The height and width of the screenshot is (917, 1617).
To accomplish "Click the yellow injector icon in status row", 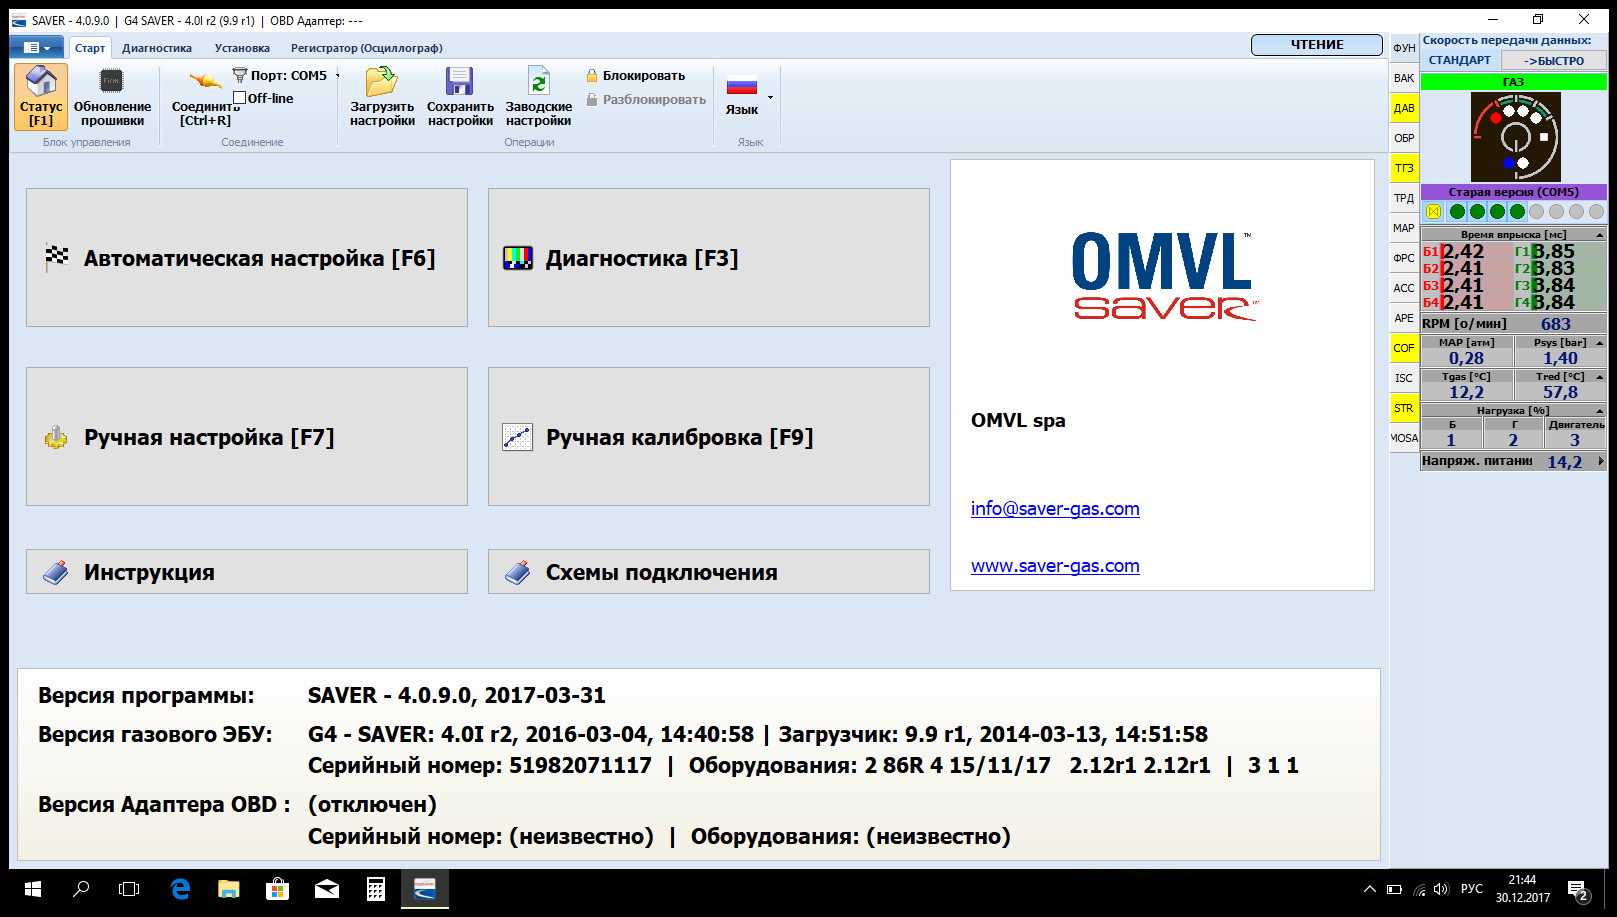I will point(1433,212).
